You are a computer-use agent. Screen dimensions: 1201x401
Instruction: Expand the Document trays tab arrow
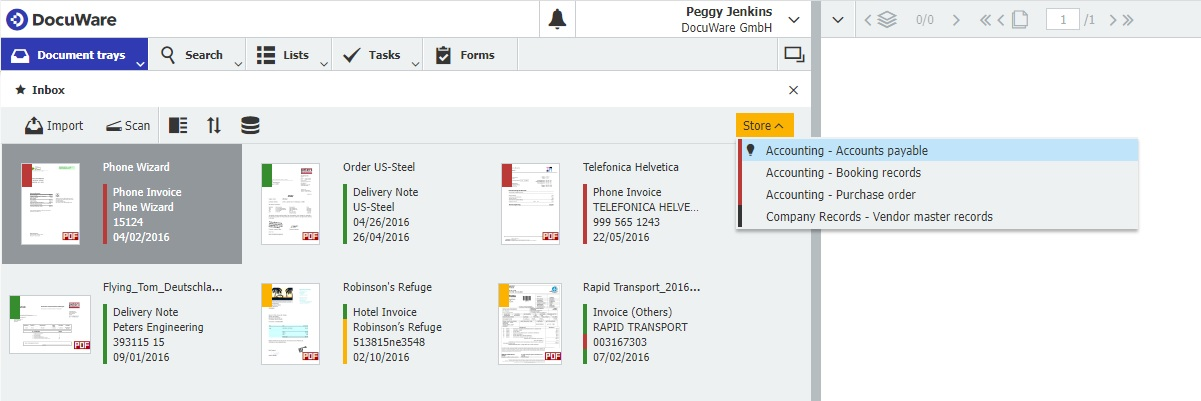140,64
